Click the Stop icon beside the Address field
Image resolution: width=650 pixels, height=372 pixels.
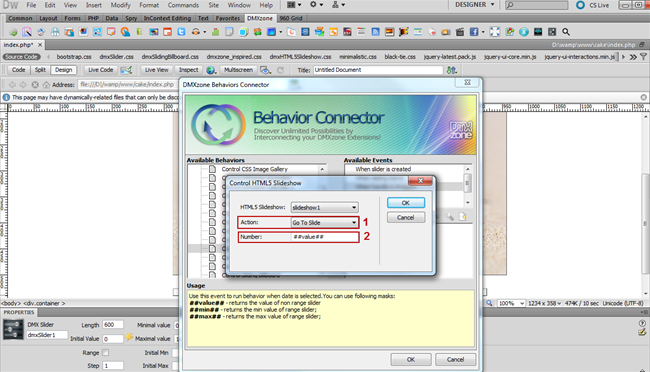(x=35, y=85)
